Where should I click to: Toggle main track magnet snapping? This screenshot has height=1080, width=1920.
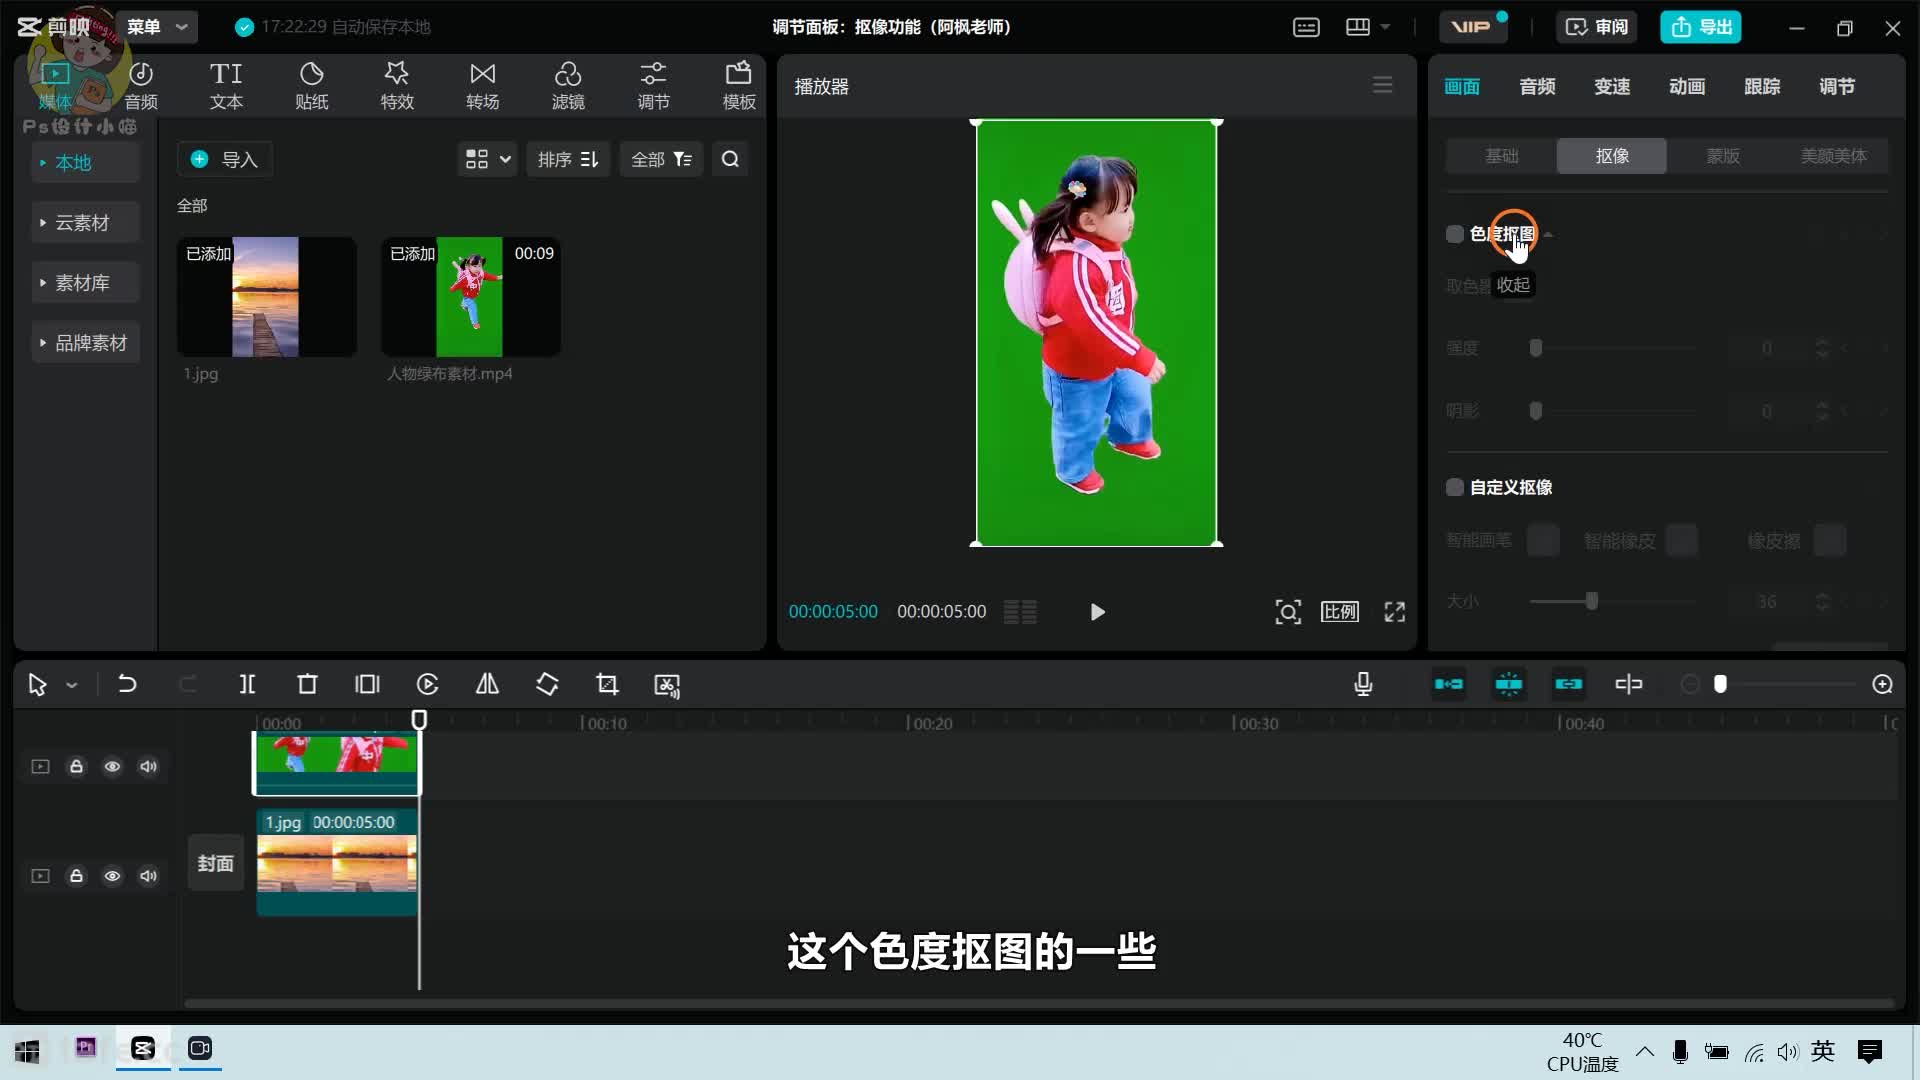click(x=1449, y=684)
